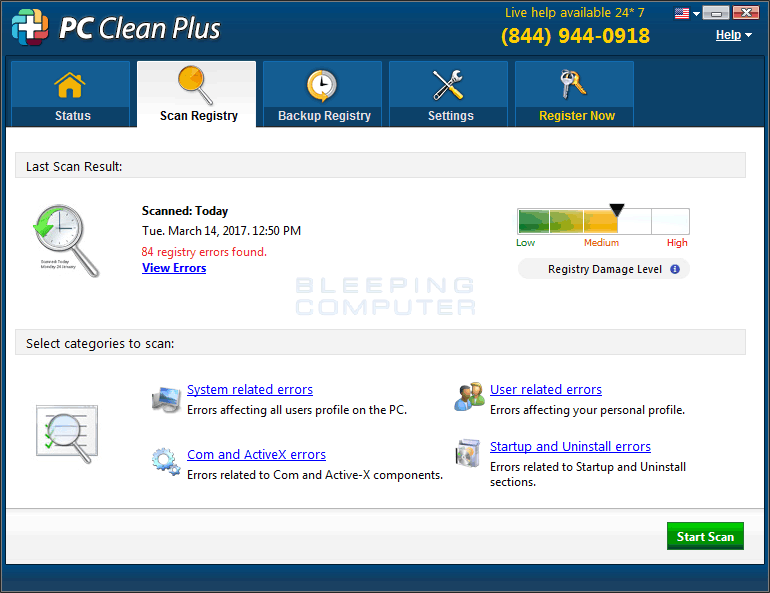Open the Register Now tab
The image size is (770, 593).
[575, 94]
